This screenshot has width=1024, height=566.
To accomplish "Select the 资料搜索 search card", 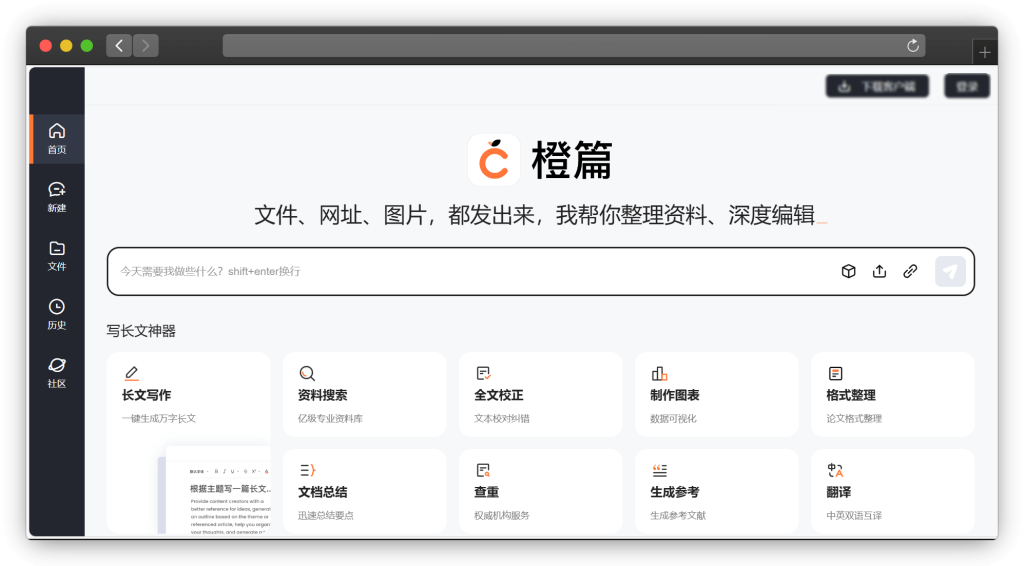I will (x=364, y=395).
